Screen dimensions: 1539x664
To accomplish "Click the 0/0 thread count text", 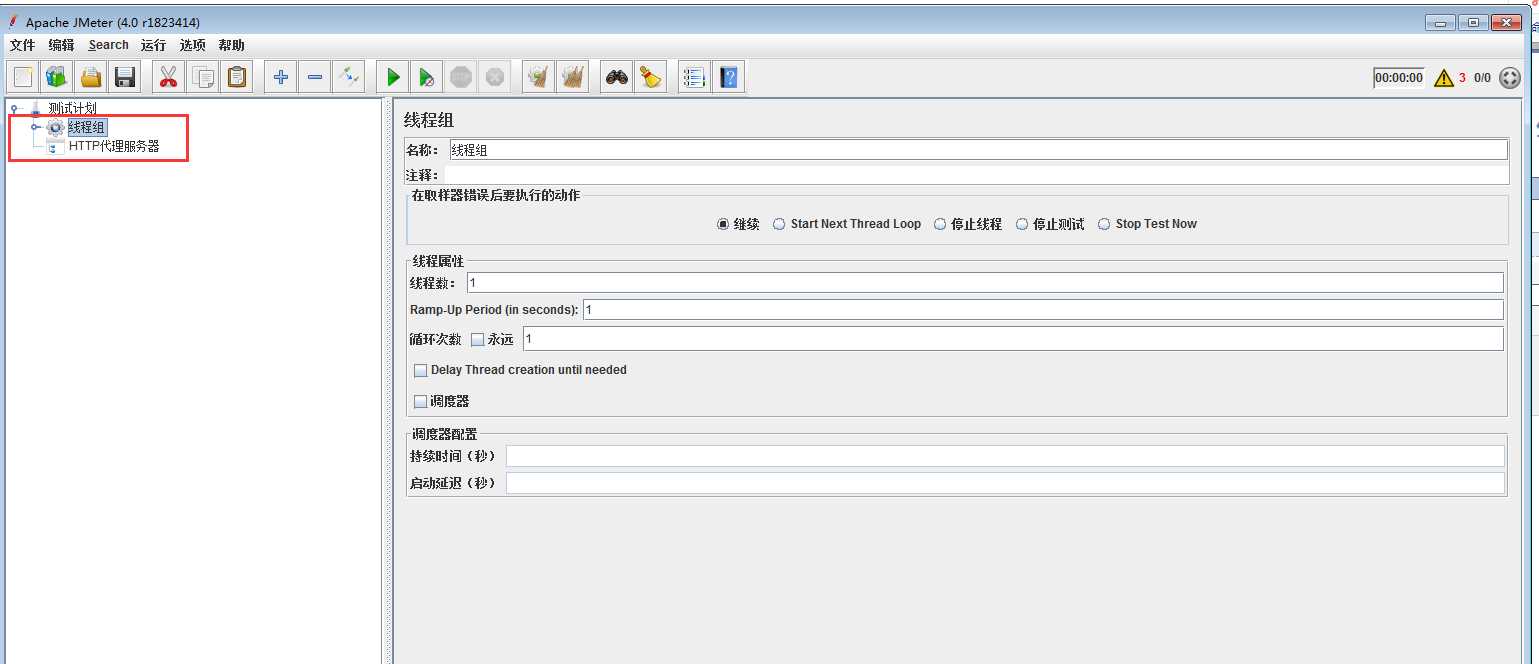I will point(1482,78).
